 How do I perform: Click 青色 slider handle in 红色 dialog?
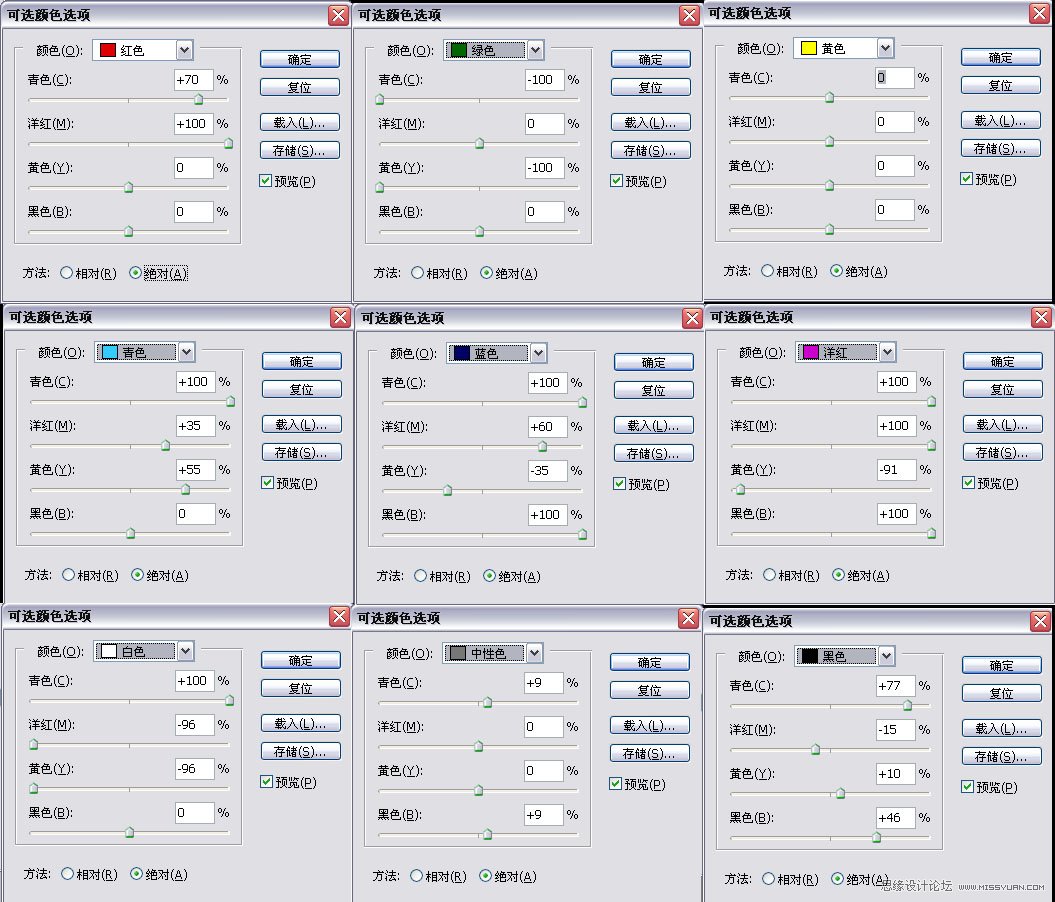[198, 100]
